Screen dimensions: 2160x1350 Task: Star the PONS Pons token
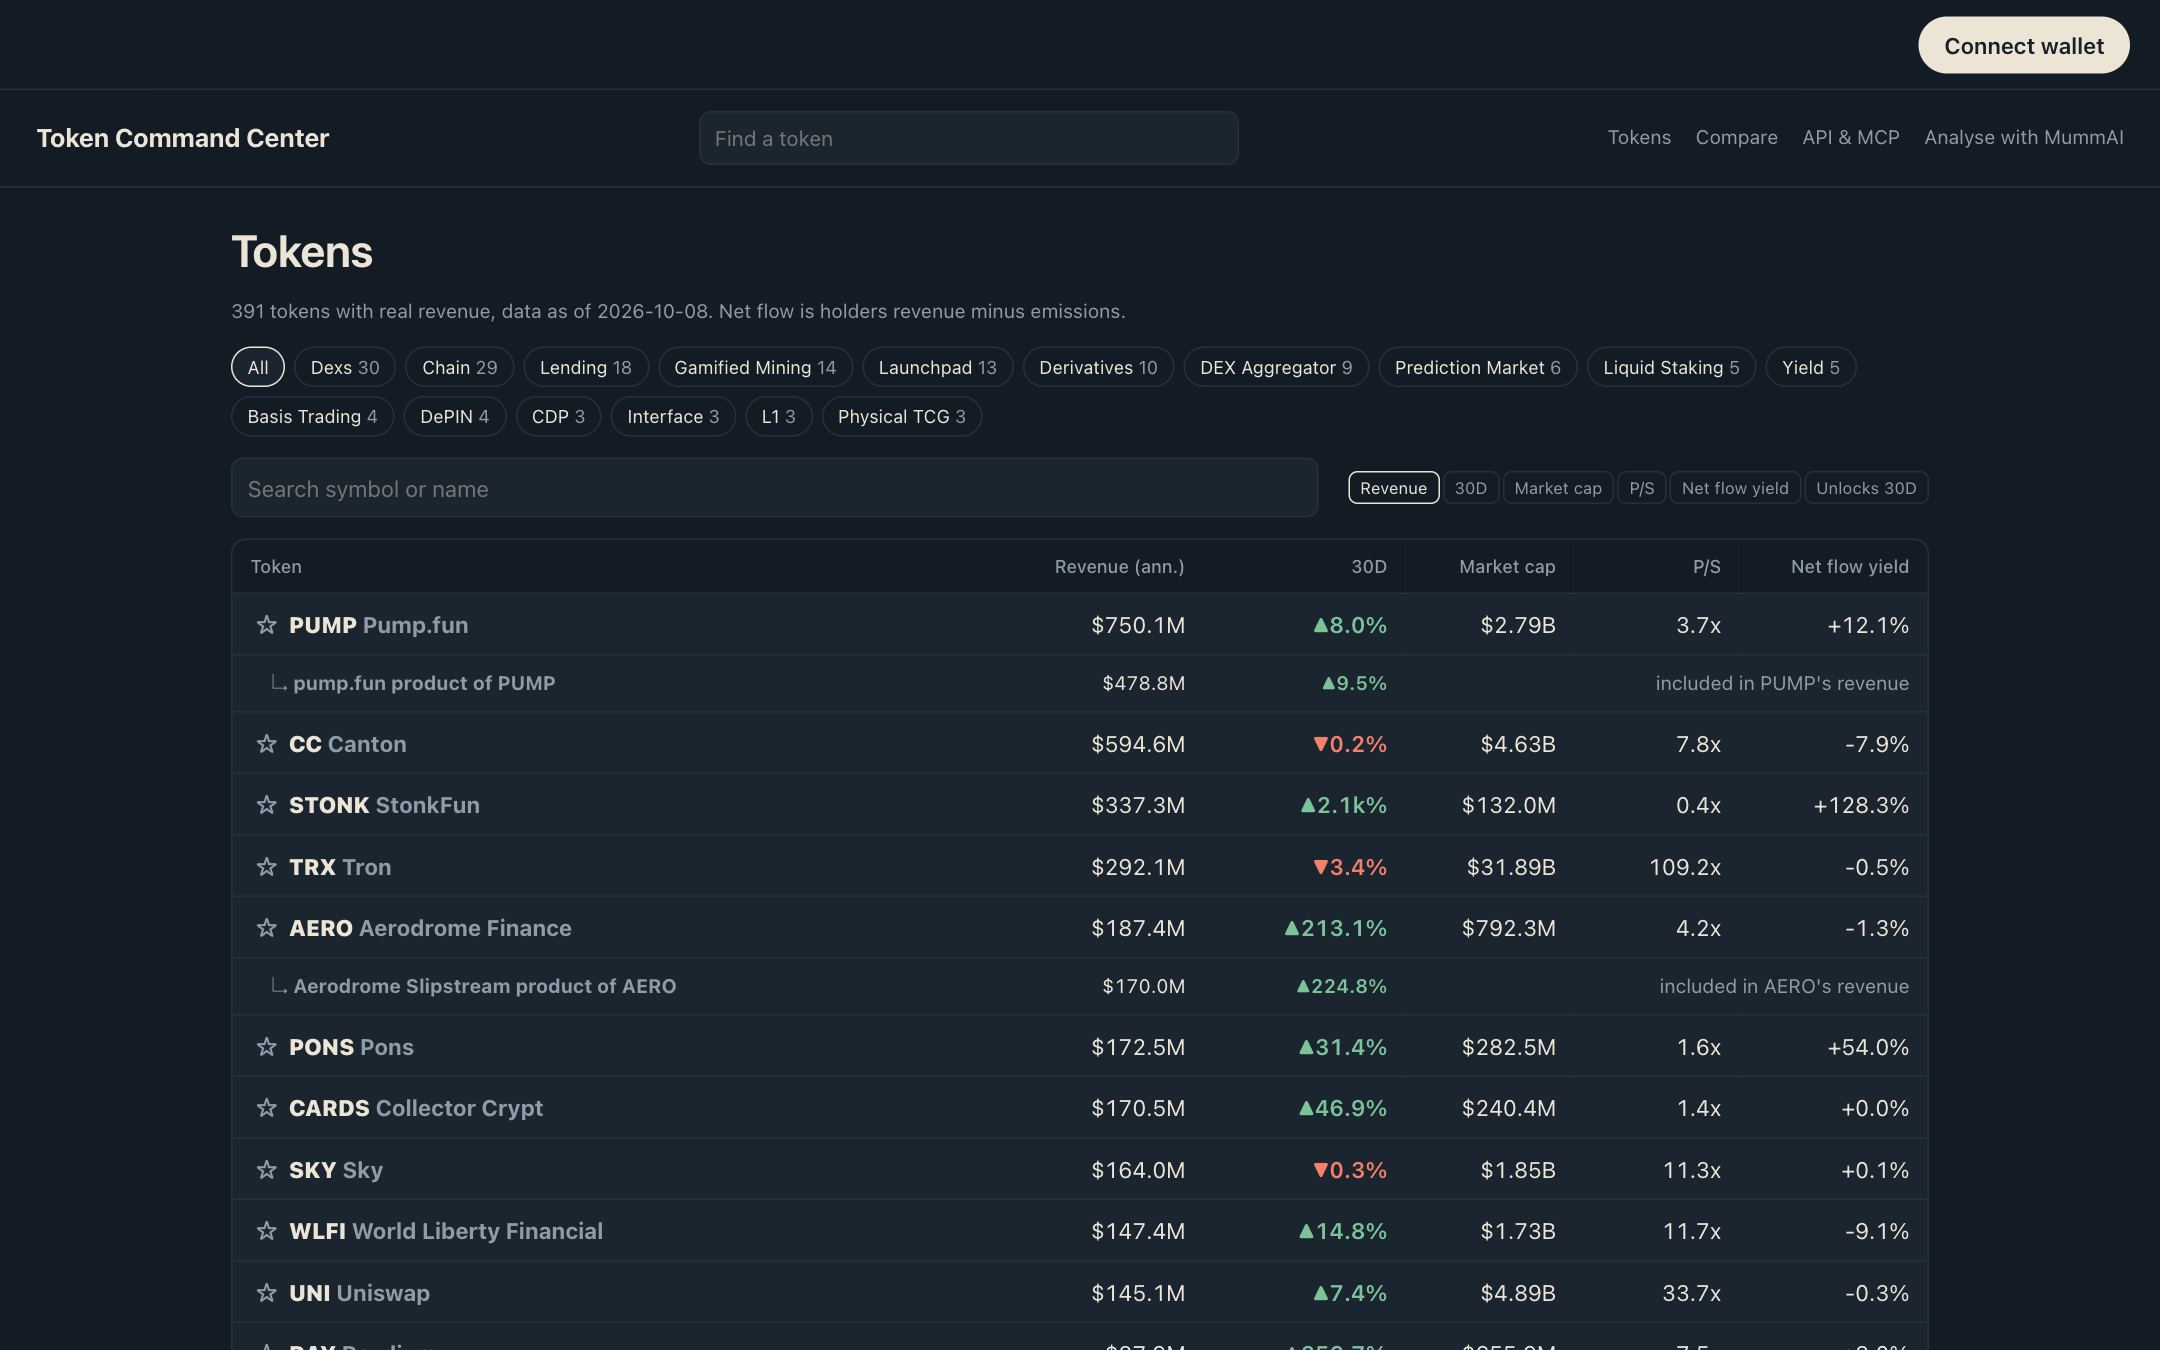point(266,1047)
